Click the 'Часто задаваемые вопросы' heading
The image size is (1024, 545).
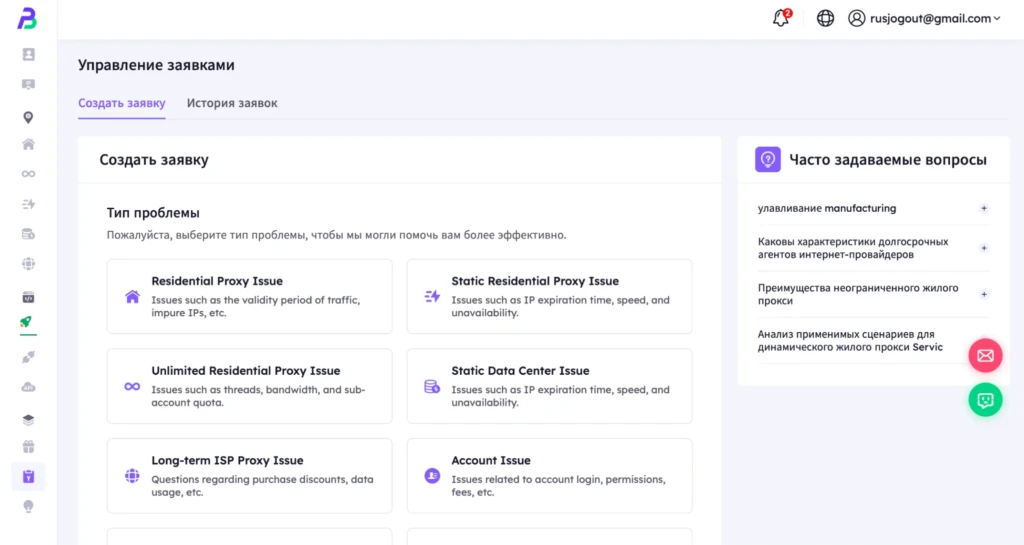888,160
